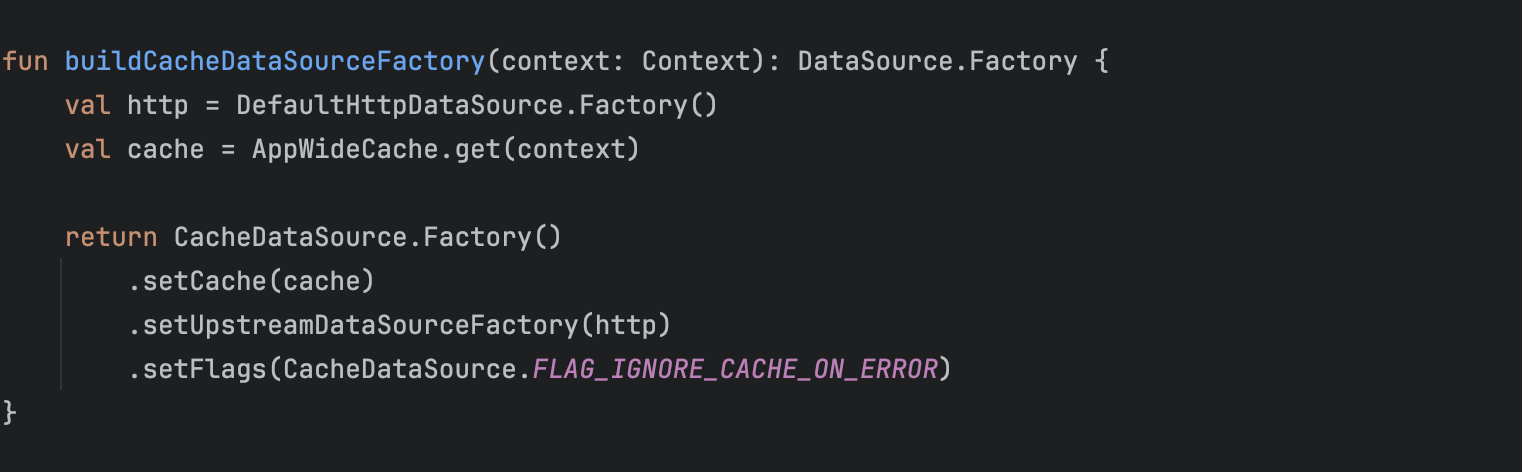Click the http variable declaration

click(159, 105)
